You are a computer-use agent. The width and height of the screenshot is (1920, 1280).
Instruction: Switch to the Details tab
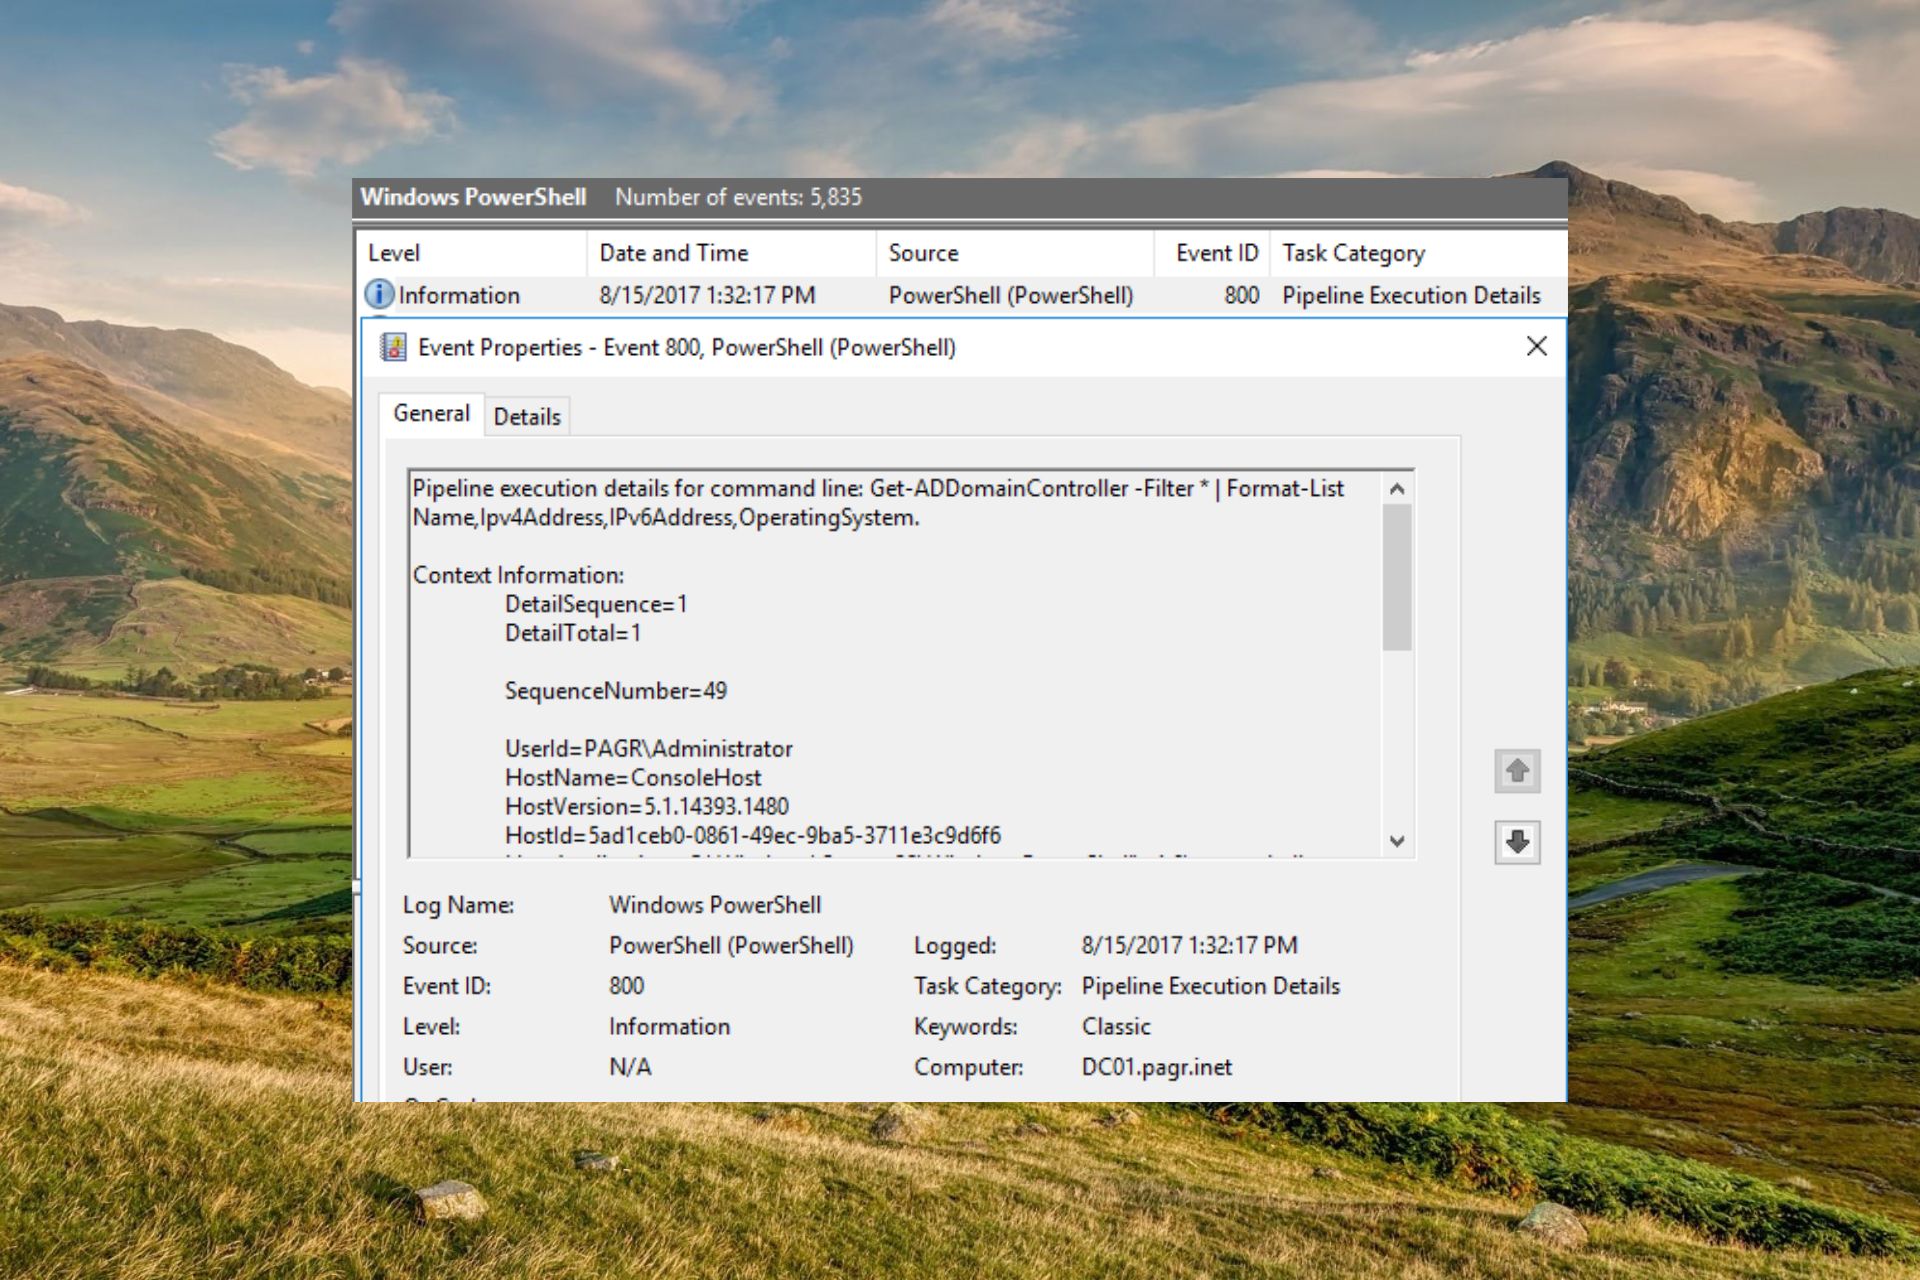click(527, 416)
